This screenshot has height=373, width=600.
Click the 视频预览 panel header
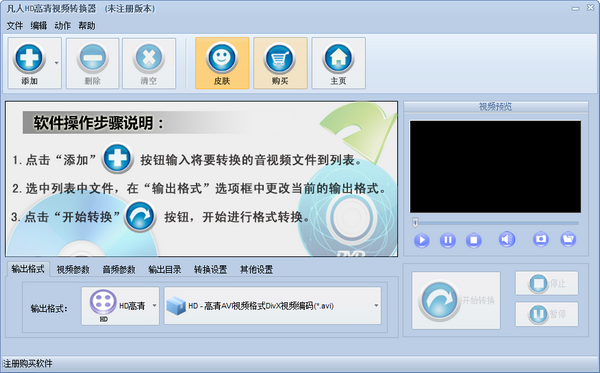(496, 107)
